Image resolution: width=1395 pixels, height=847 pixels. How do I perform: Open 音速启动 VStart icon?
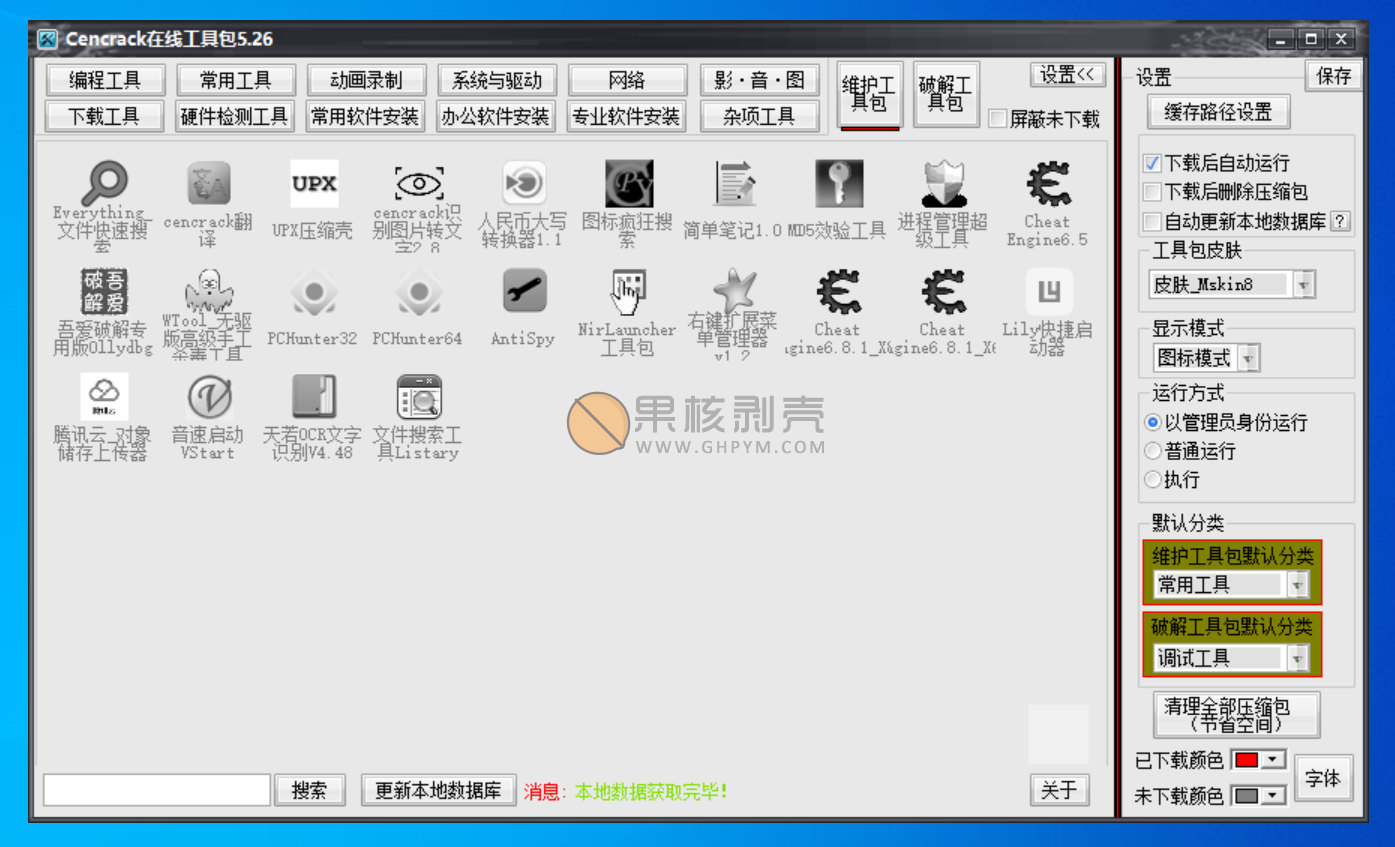(209, 397)
